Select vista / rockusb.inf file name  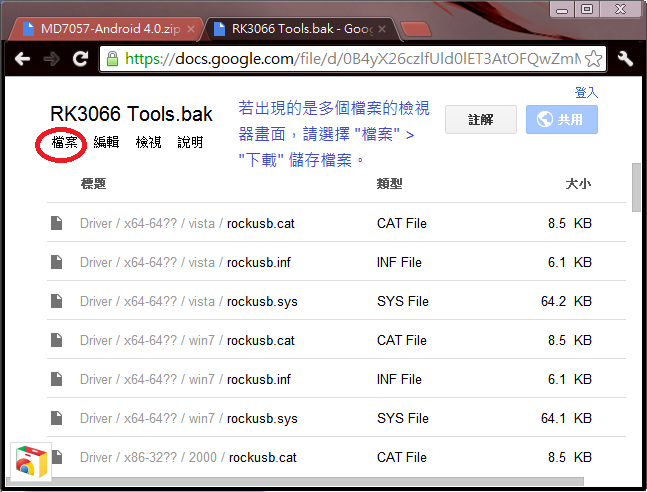(x=259, y=262)
